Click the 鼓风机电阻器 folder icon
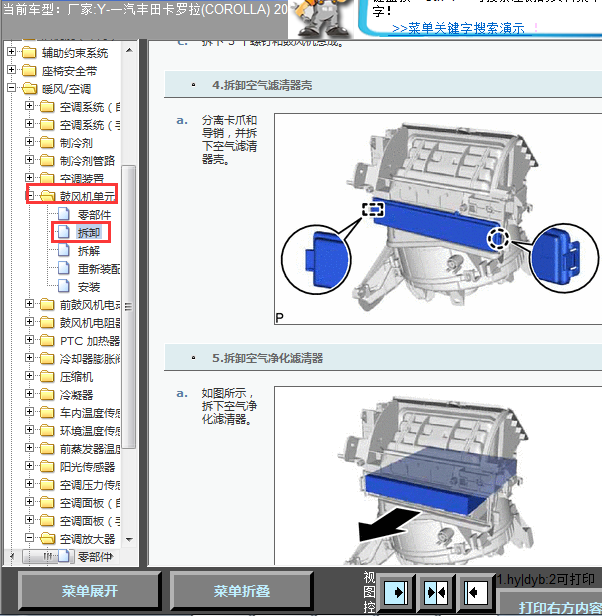 (x=47, y=323)
